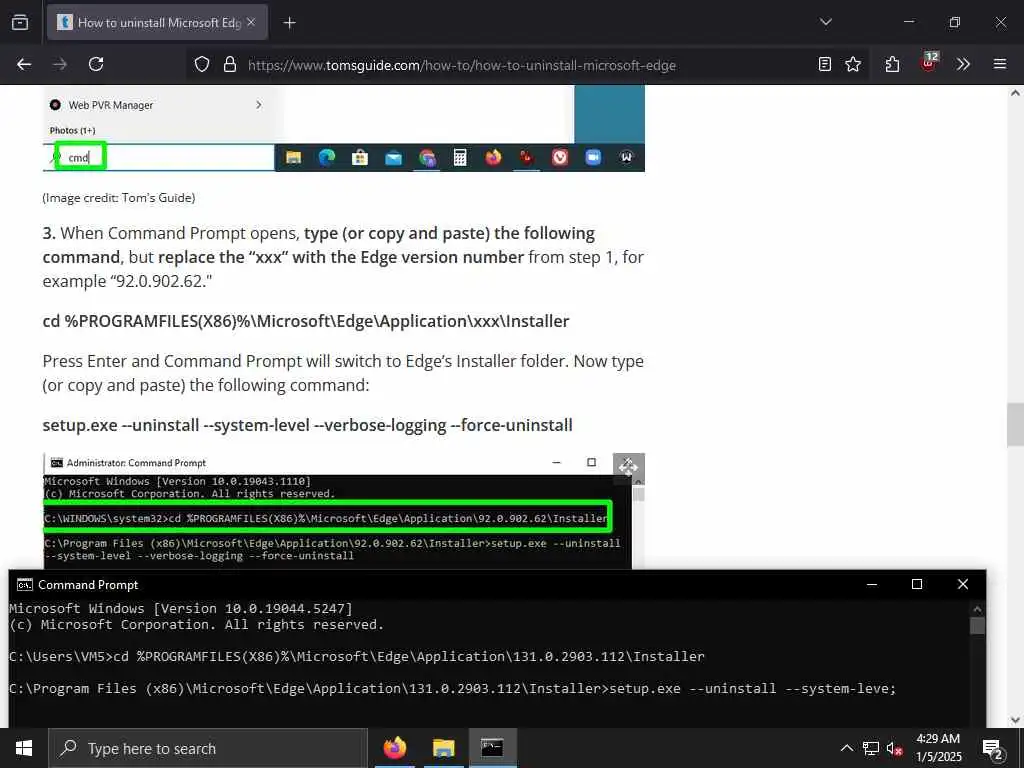Expand the article screenshot with the enlarge icon
Image resolution: width=1024 pixels, height=768 pixels.
point(628,467)
